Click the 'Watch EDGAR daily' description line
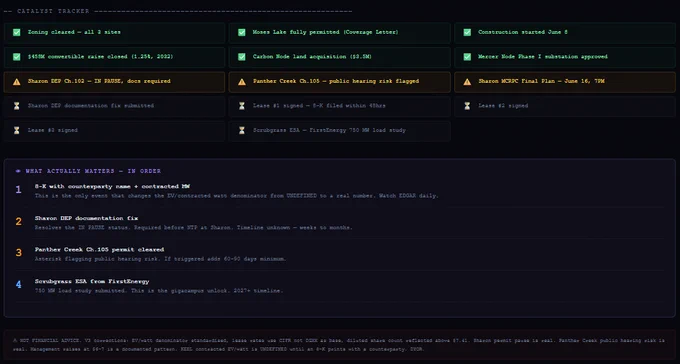 tap(237, 196)
